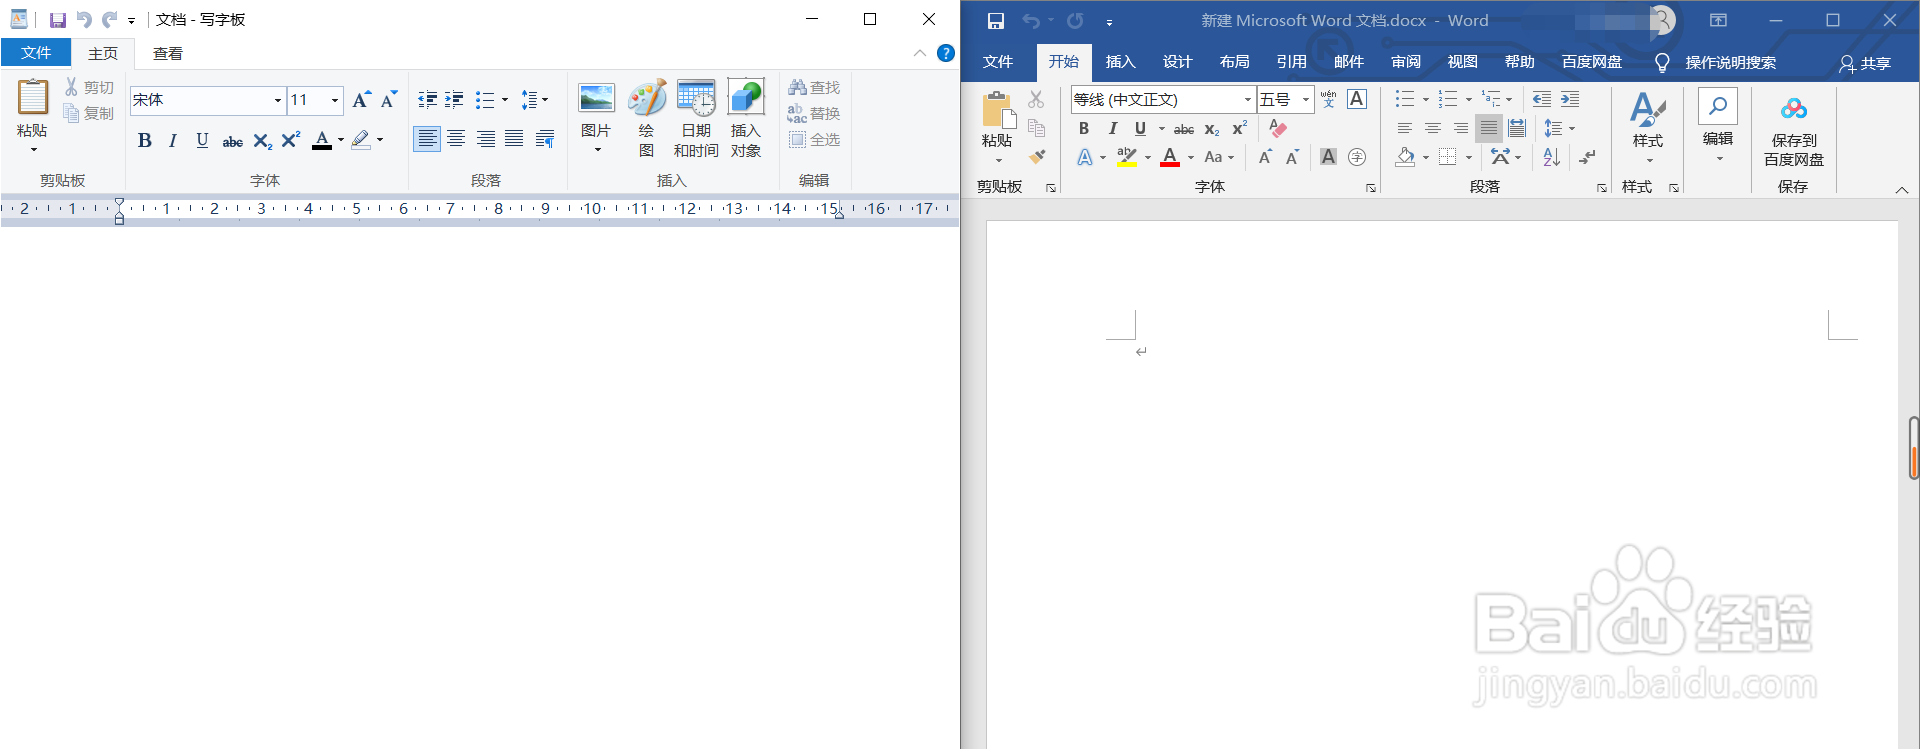Switch to WordPad 查看 tab

point(168,54)
